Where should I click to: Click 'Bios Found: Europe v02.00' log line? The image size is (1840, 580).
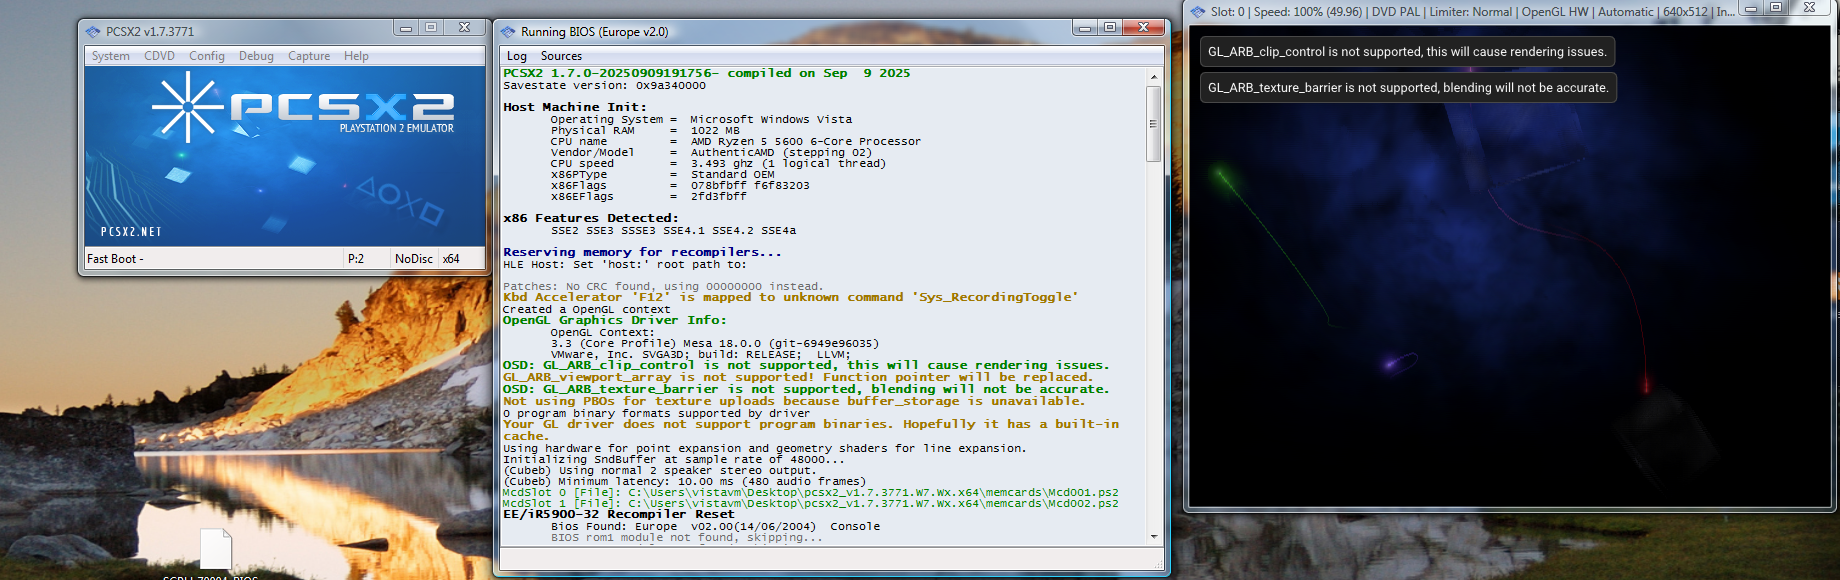(x=715, y=526)
